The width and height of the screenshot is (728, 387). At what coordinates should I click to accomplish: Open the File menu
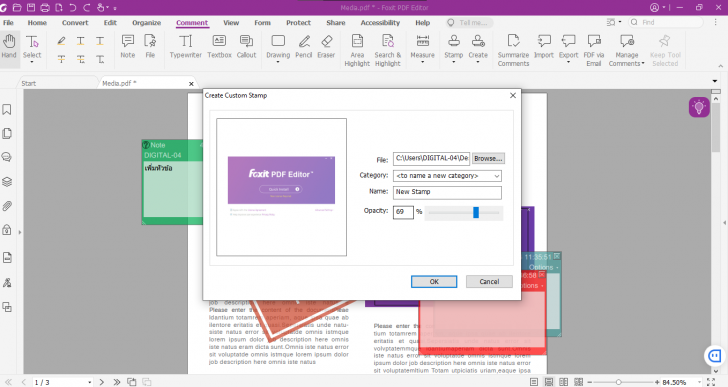[8, 23]
